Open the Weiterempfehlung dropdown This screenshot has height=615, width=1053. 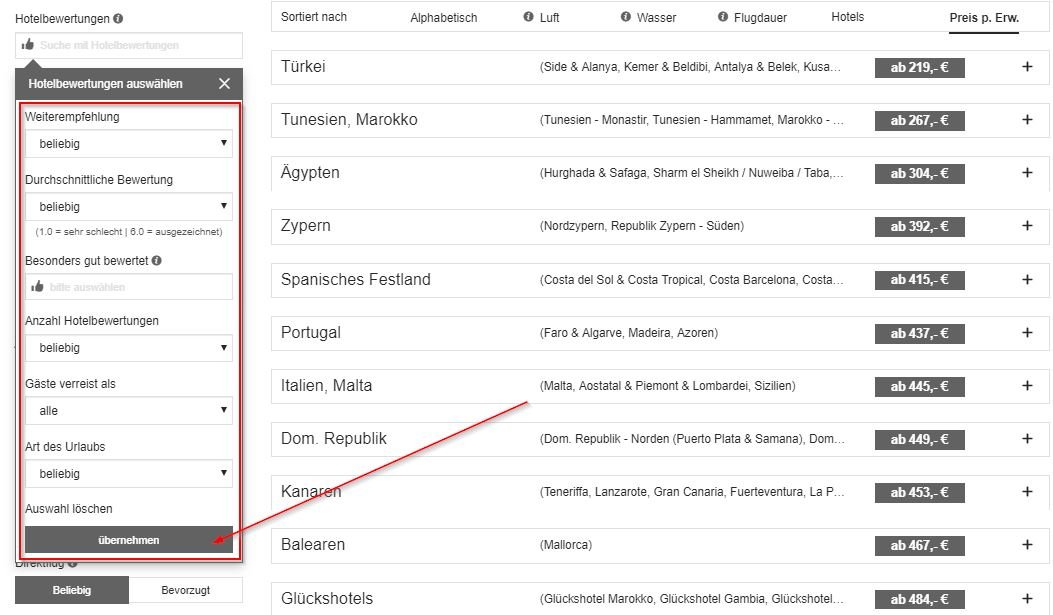pyautogui.click(x=128, y=144)
